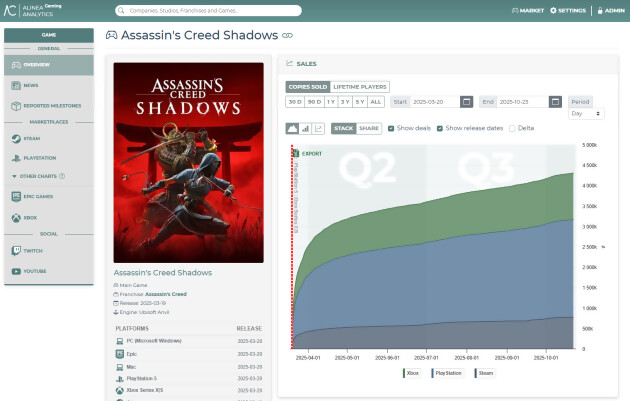Switch to bar chart view
Viewport: 630px width, 401px height.
(305, 128)
